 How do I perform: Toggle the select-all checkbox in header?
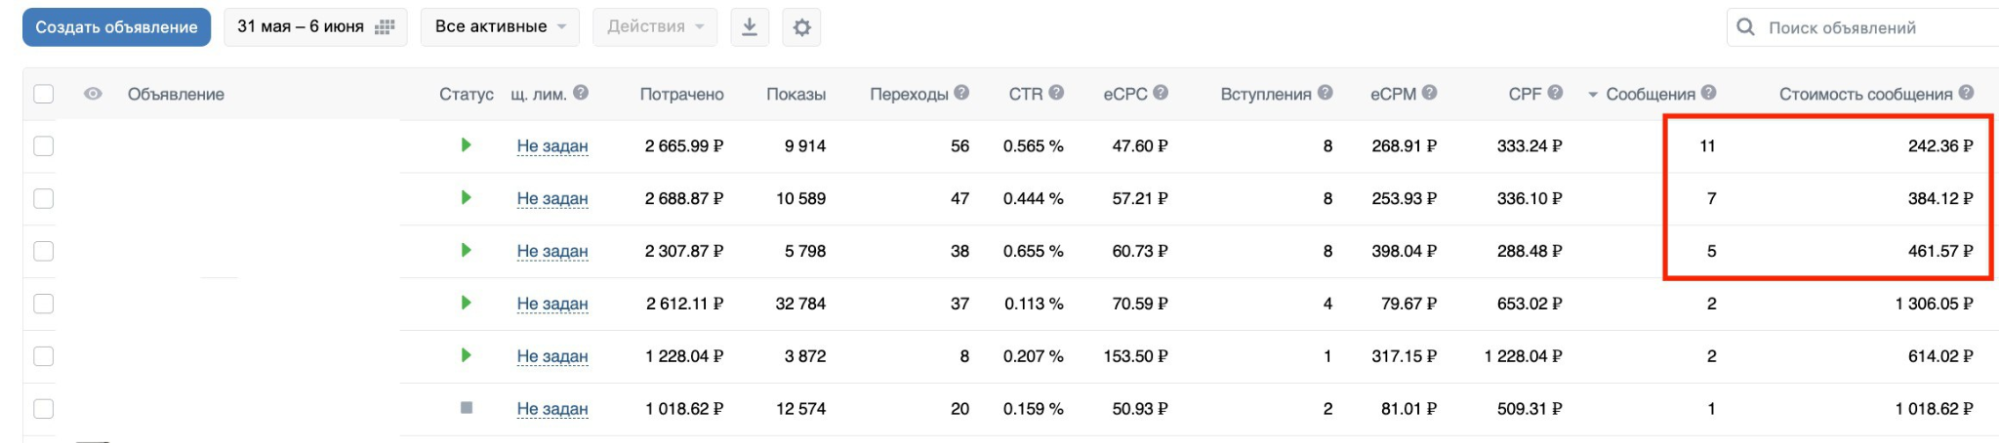click(43, 94)
